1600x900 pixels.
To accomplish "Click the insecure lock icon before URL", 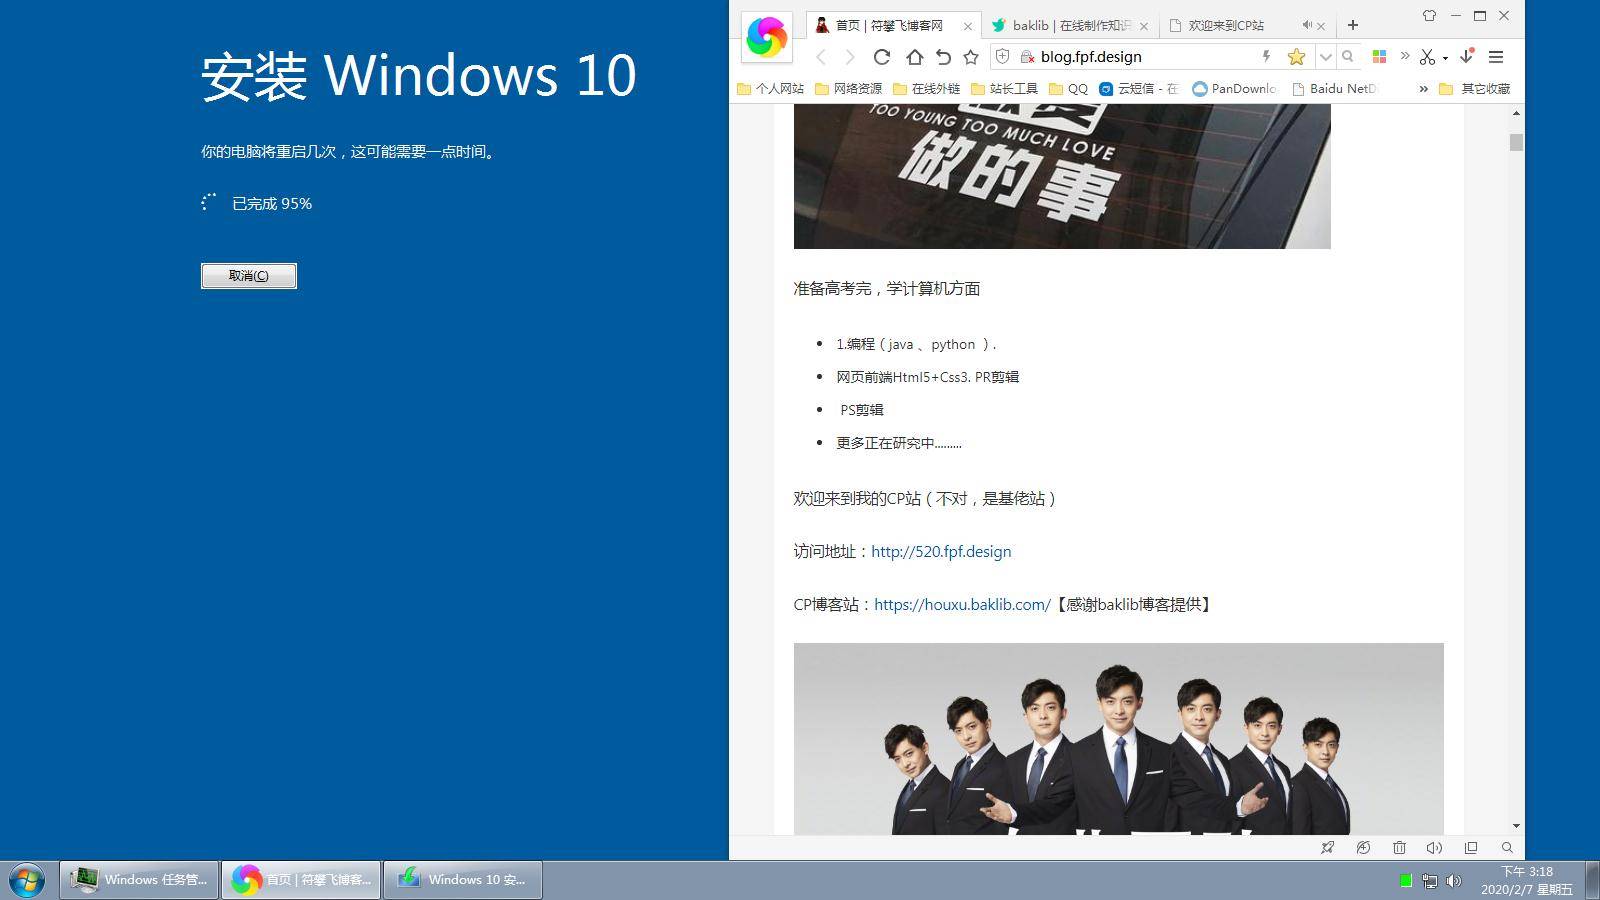I will 1026,57.
